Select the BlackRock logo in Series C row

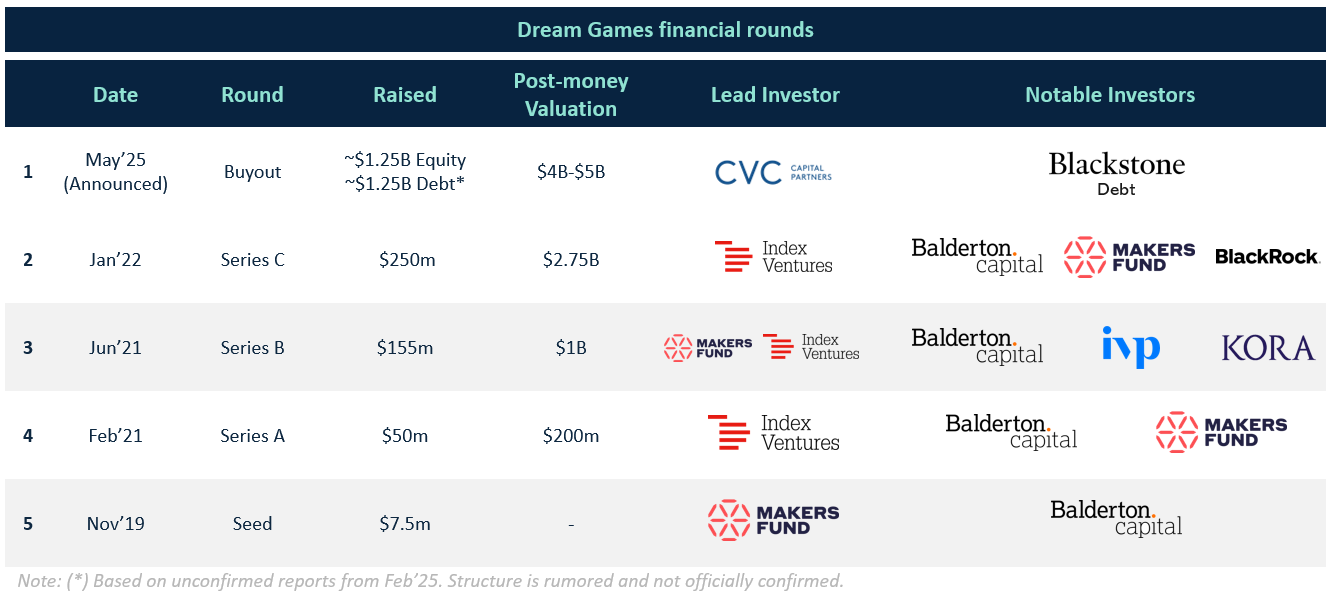1267,257
